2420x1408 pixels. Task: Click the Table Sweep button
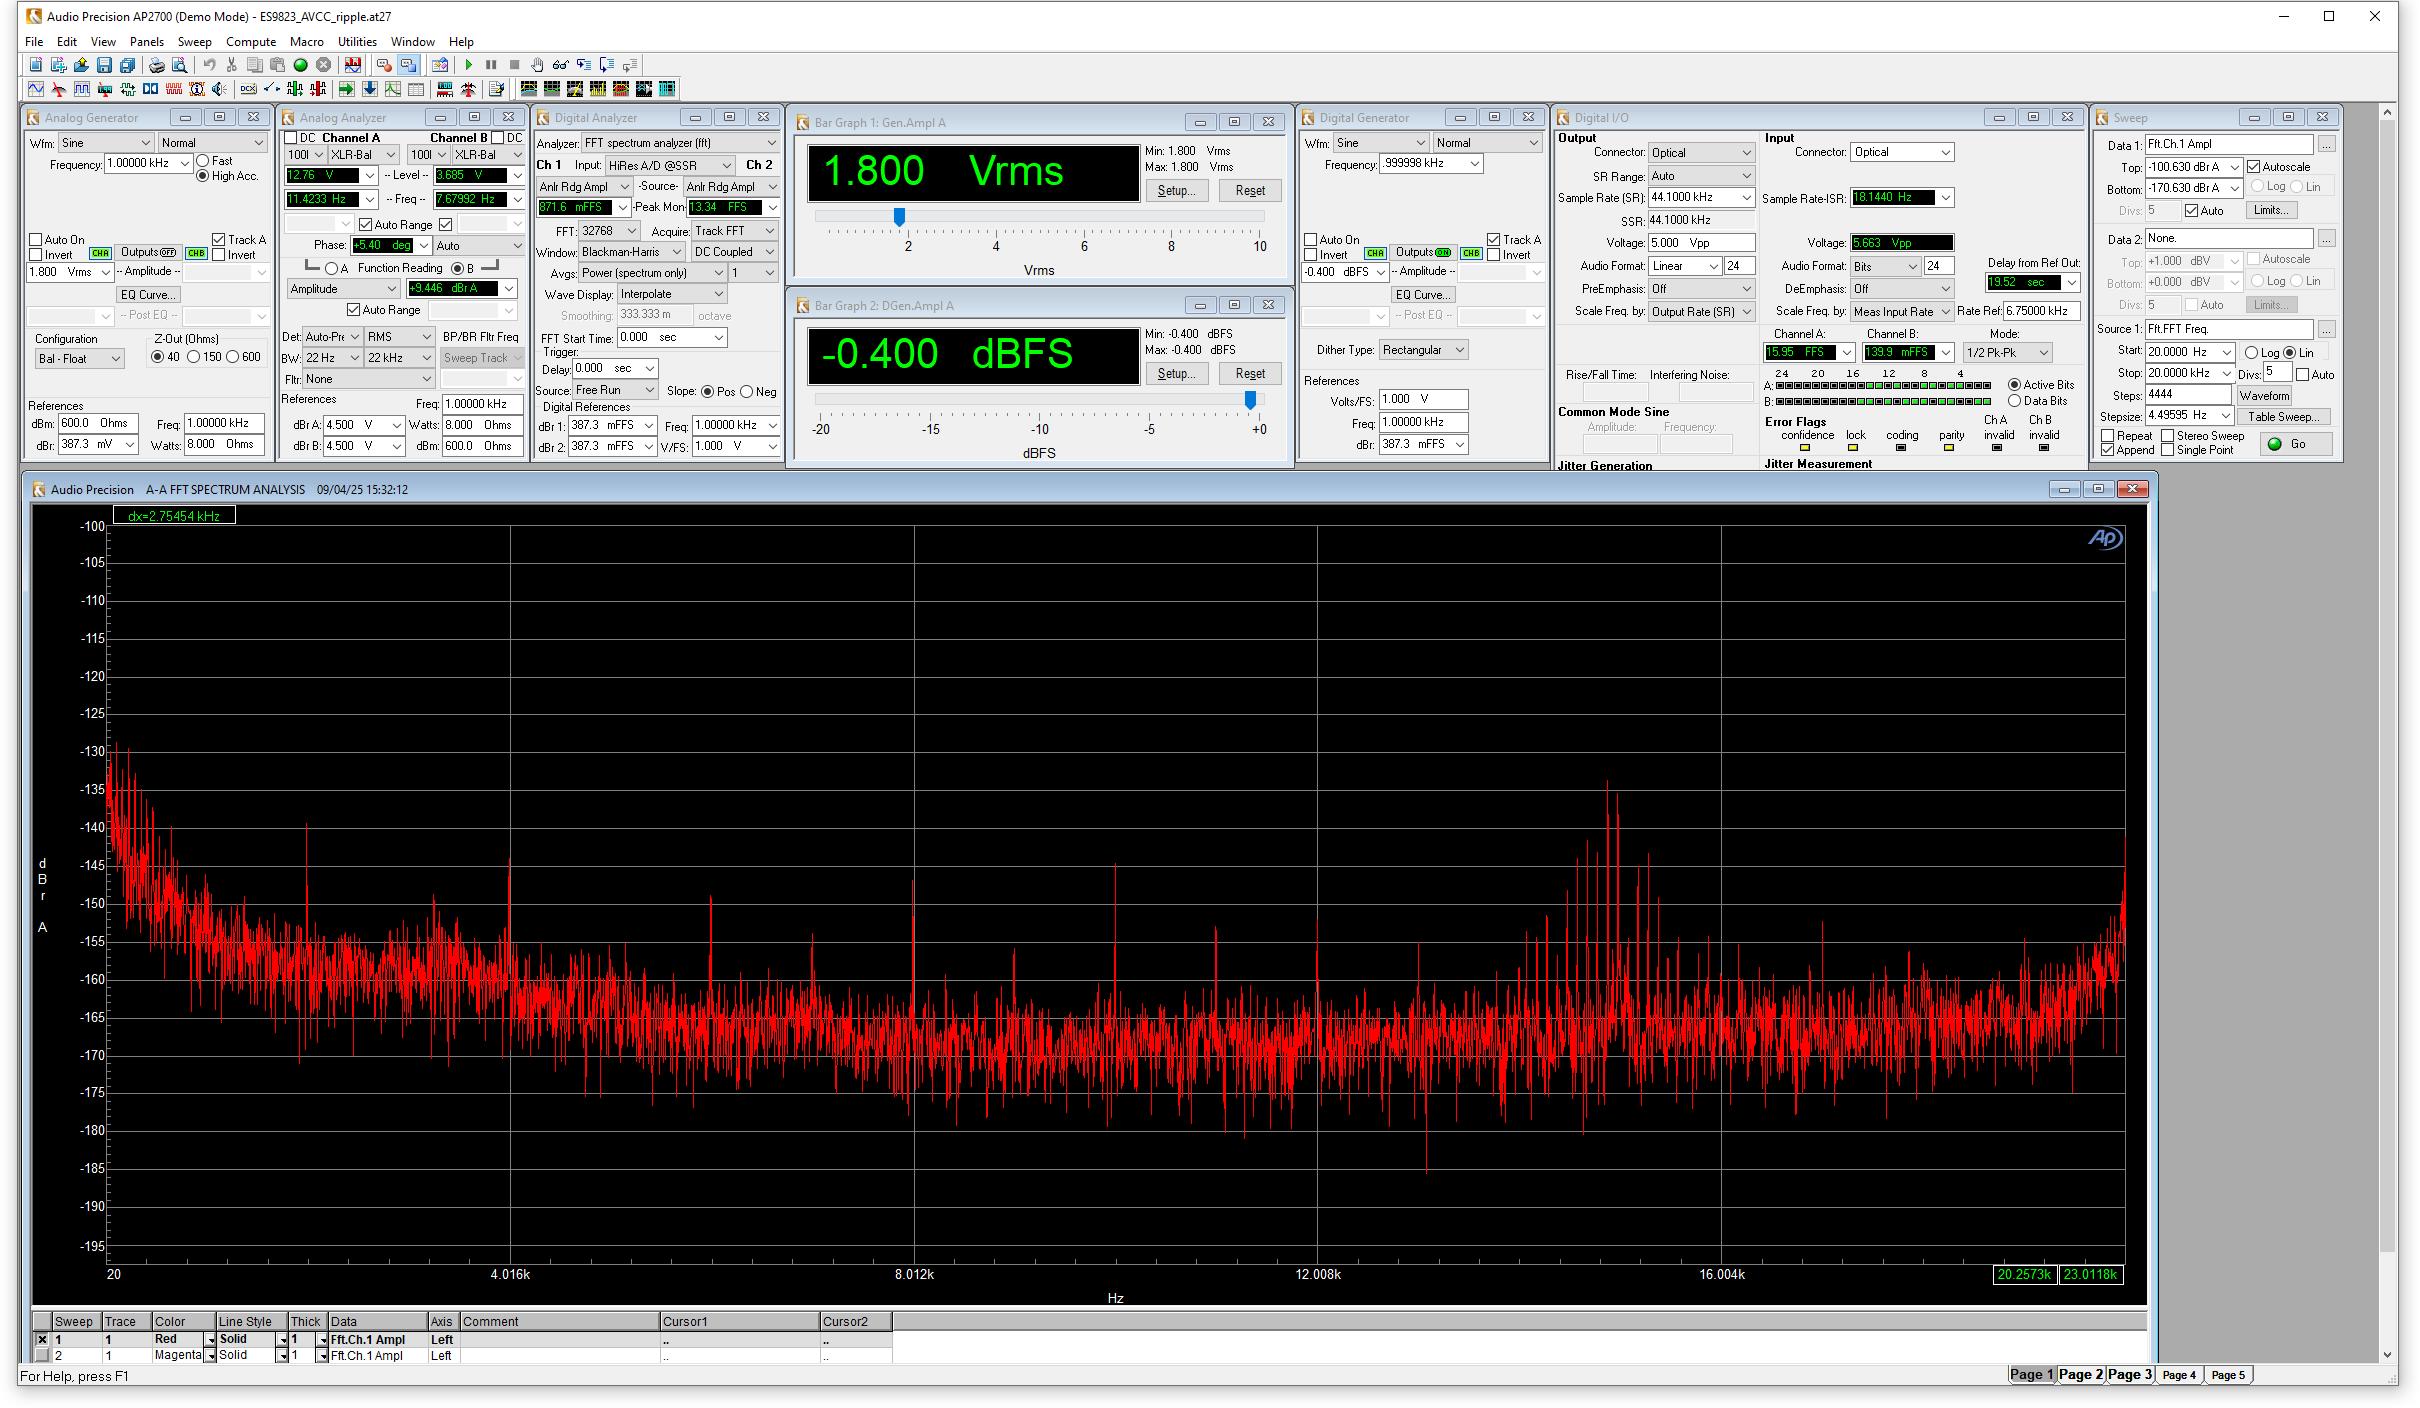pyautogui.click(x=2284, y=417)
